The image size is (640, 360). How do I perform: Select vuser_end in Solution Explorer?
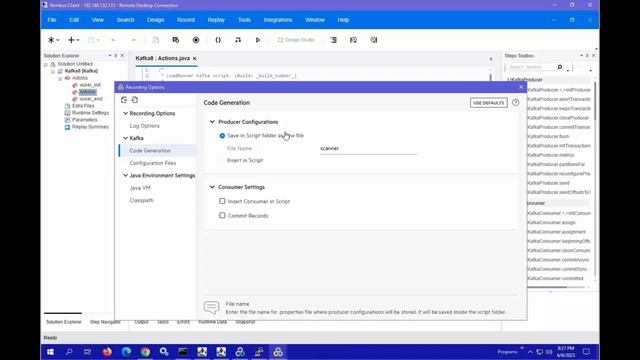point(91,99)
